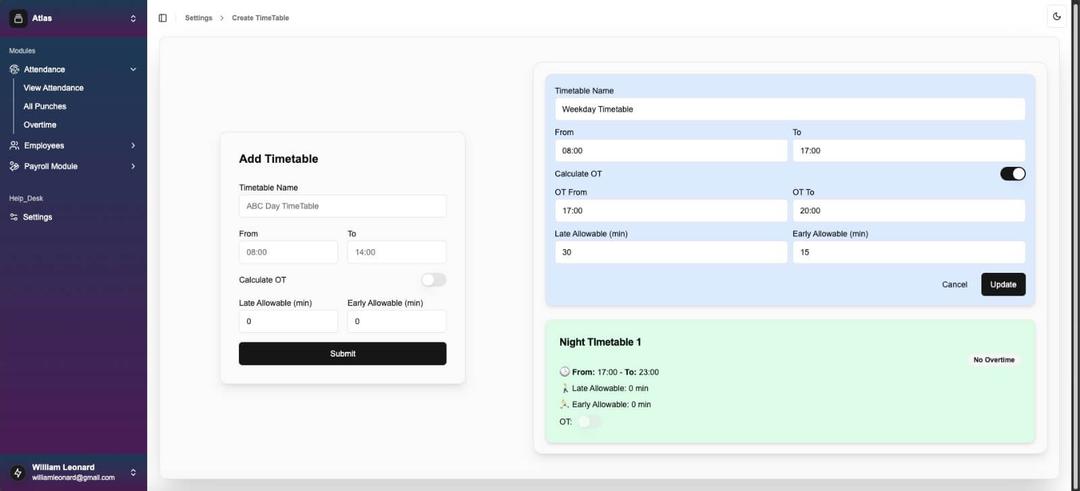This screenshot has width=1080, height=491.
Task: Collapse the Attendance module chevron
Action: coord(133,70)
